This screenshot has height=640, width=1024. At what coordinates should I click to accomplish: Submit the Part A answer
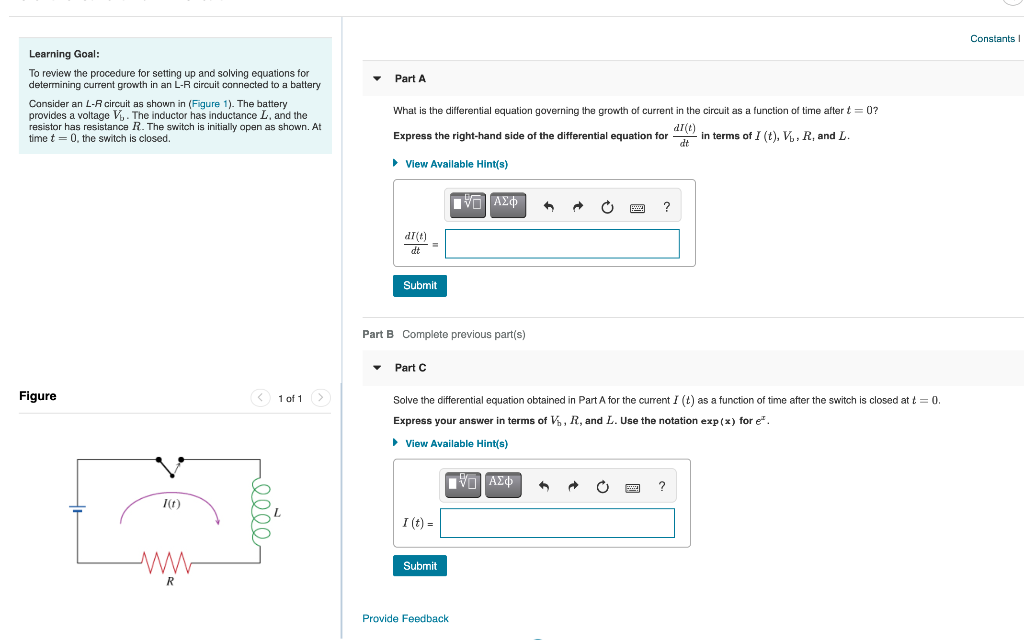click(x=419, y=285)
